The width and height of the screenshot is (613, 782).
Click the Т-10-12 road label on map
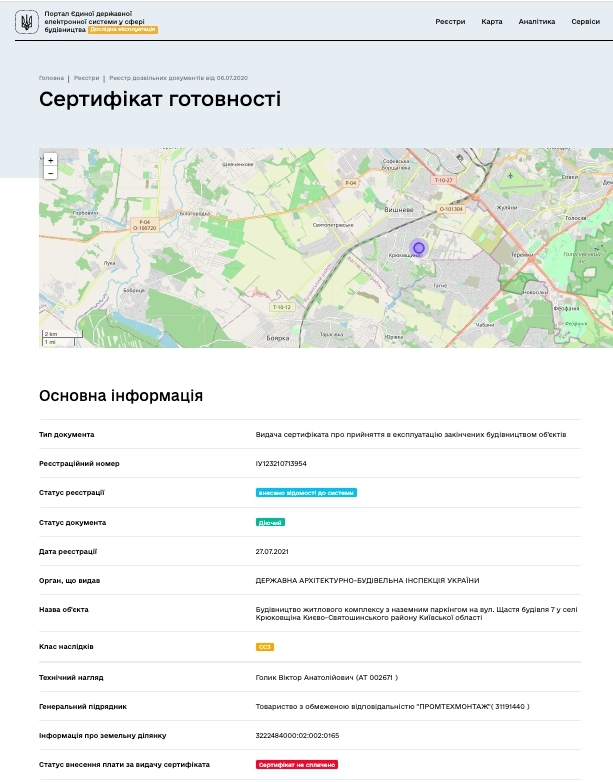(282, 307)
